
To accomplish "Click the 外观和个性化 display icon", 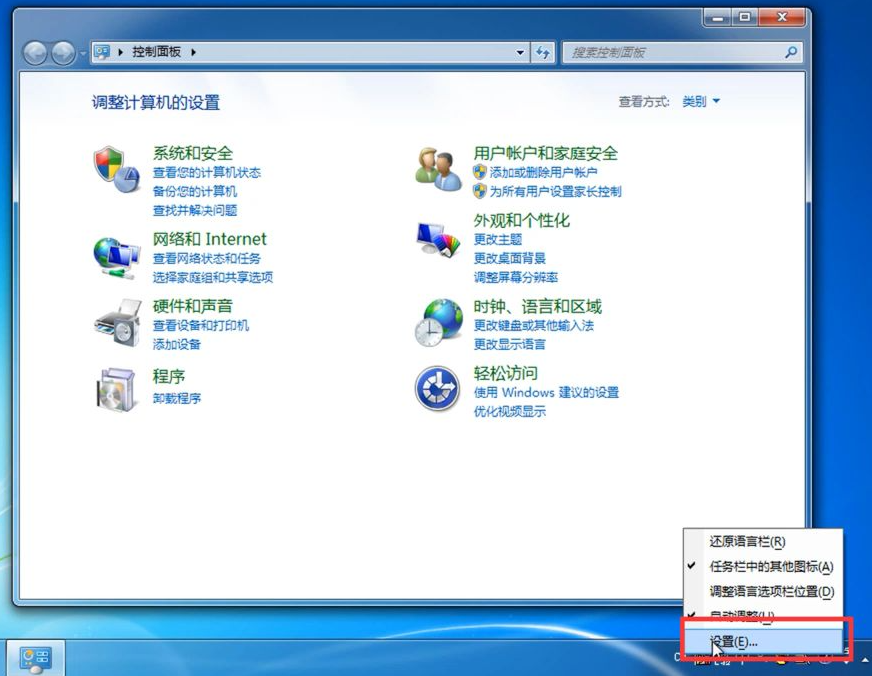I will tap(437, 240).
